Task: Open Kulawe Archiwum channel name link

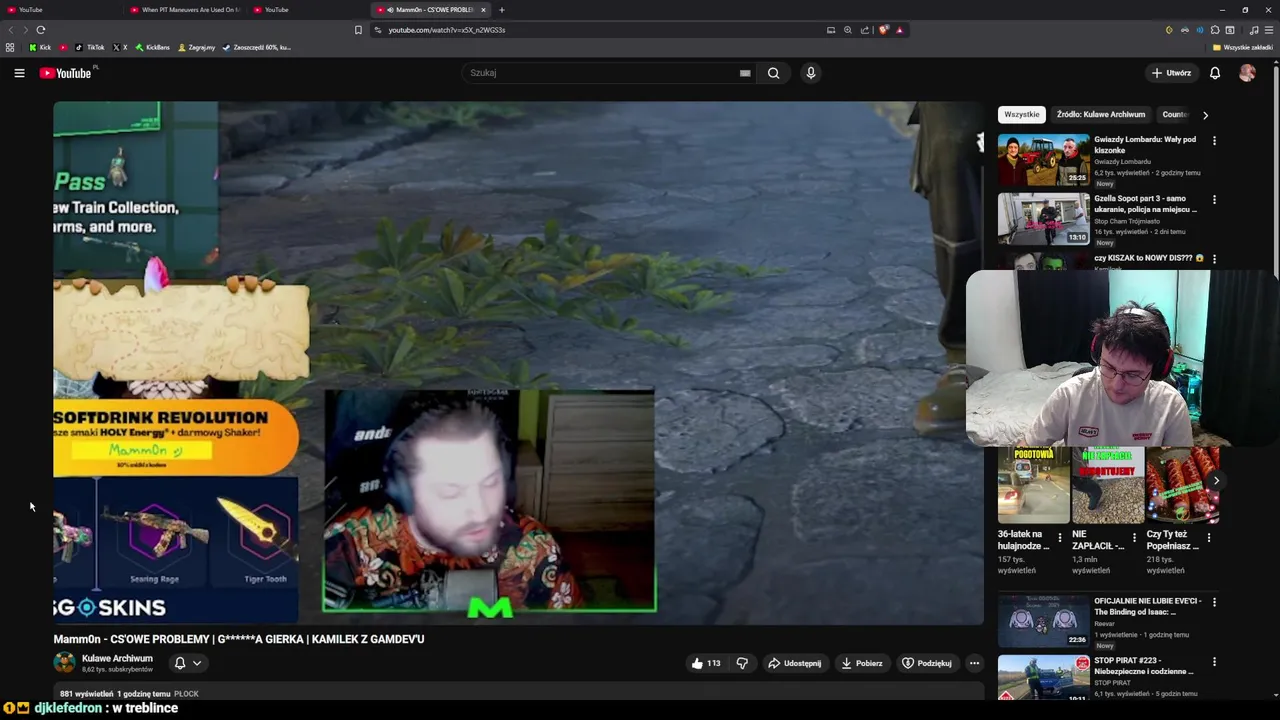Action: click(x=117, y=658)
